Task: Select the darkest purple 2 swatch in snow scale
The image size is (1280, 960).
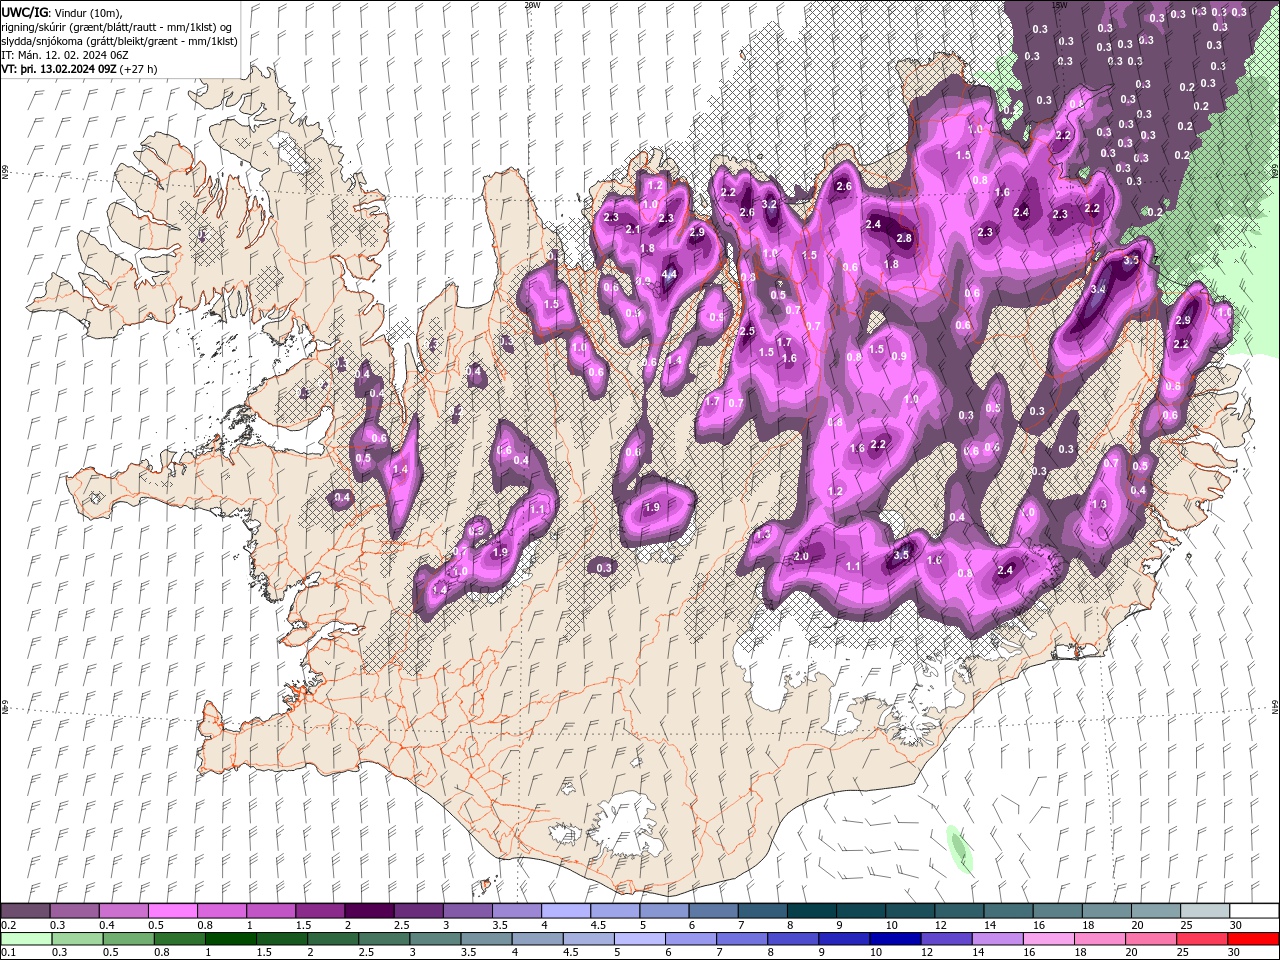Action: pos(368,911)
